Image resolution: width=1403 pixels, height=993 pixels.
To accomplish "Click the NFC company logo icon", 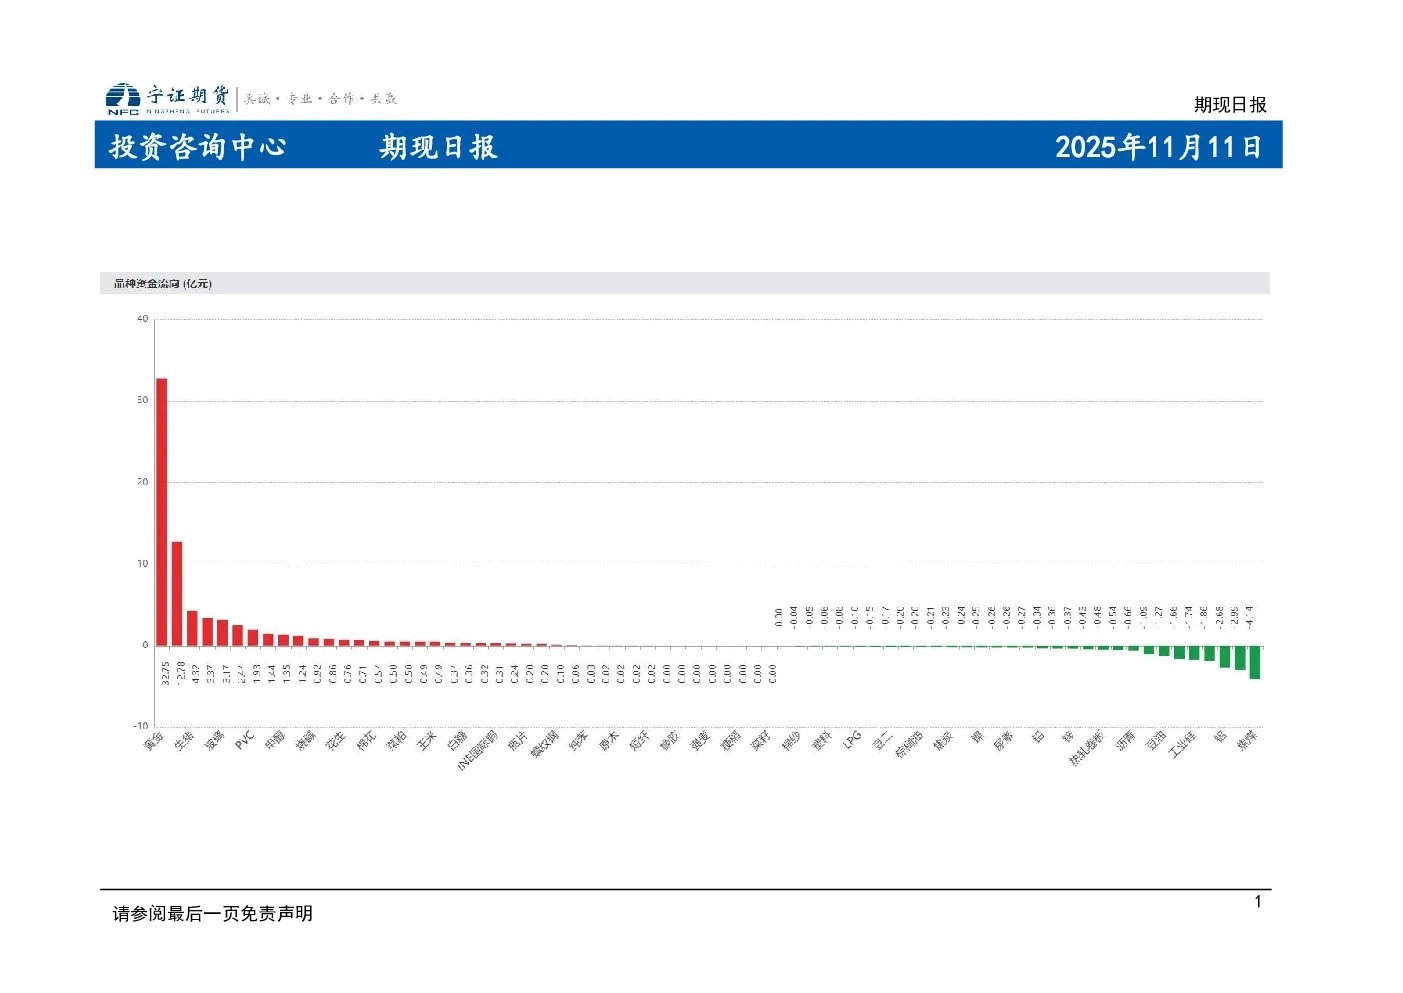I will pyautogui.click(x=123, y=98).
